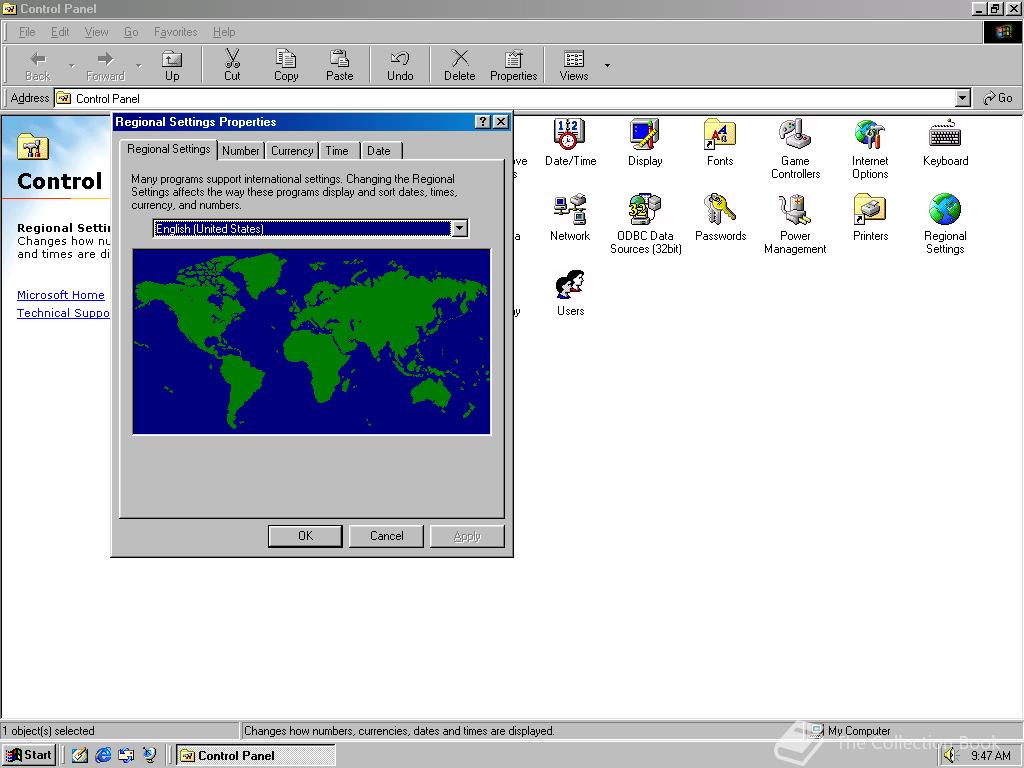
Task: Click the Control Panel taskbar button
Action: click(256, 756)
